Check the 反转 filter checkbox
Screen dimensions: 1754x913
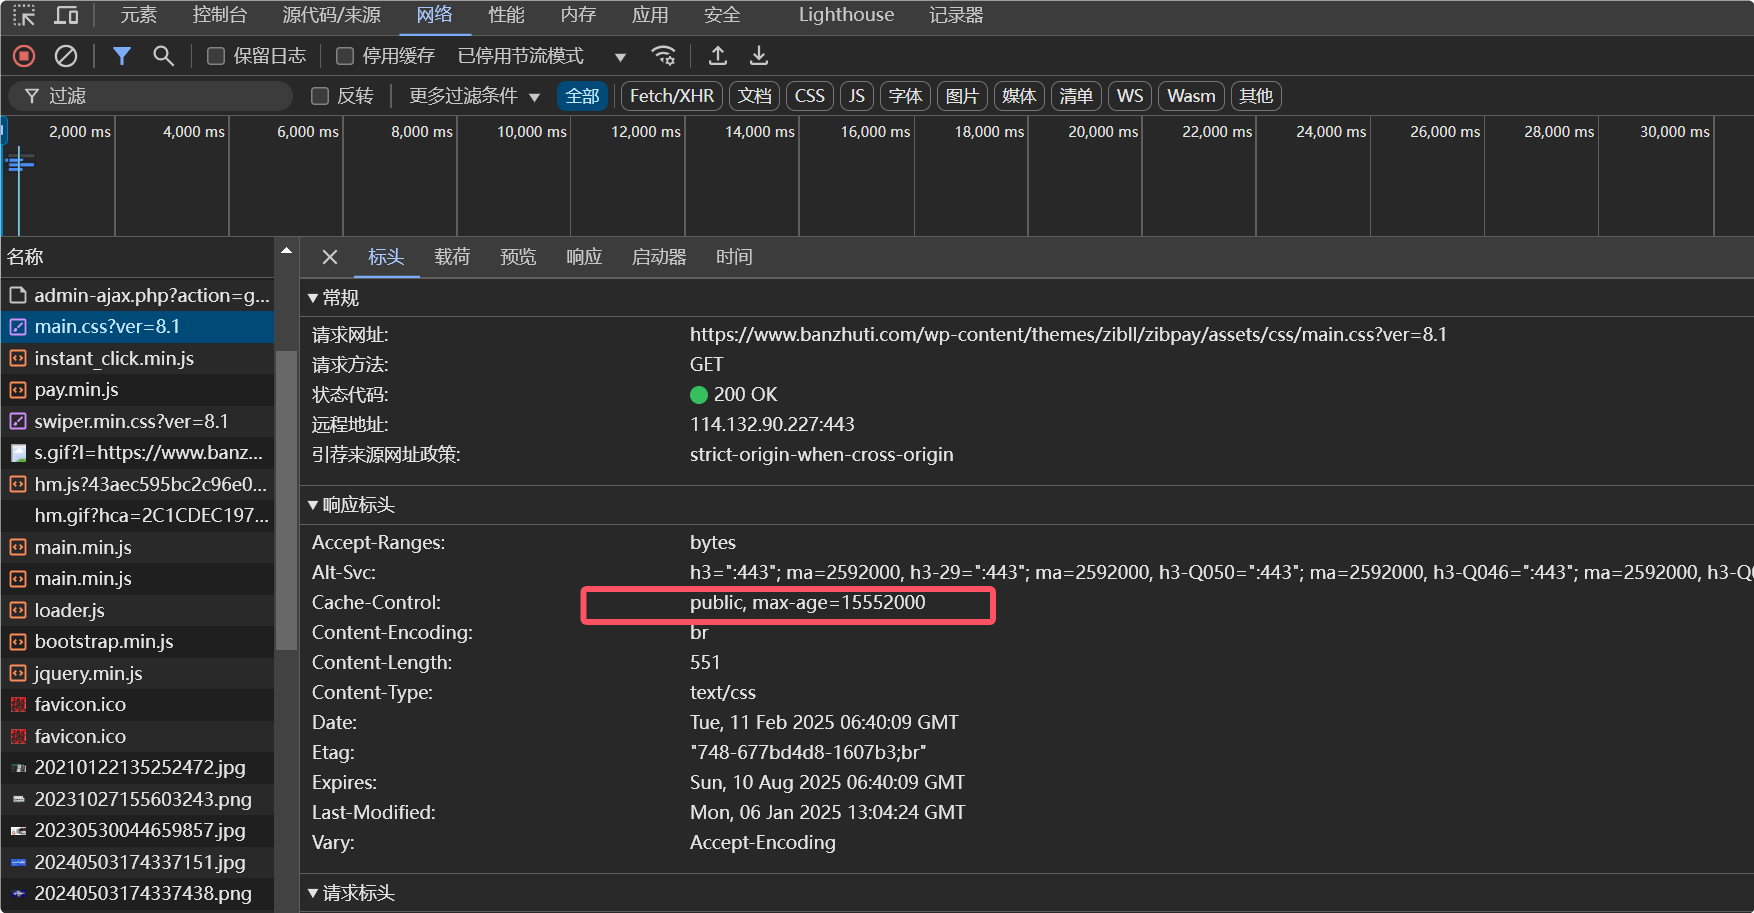coord(320,96)
